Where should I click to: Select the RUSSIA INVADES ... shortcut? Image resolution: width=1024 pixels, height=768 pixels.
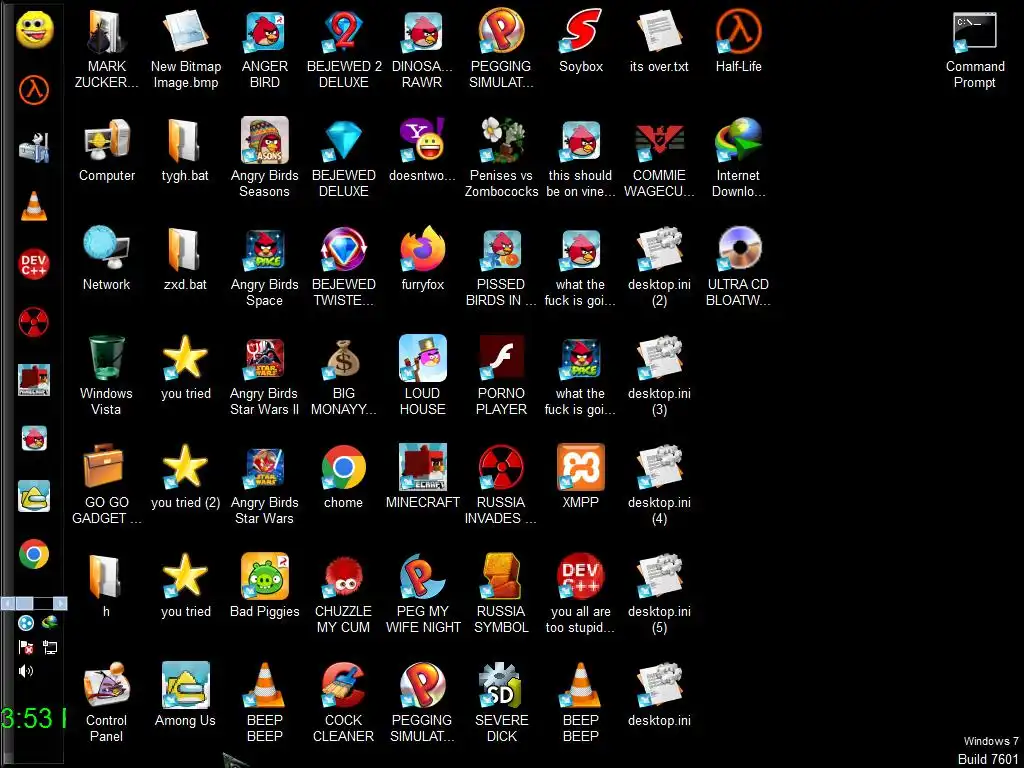pyautogui.click(x=502, y=485)
